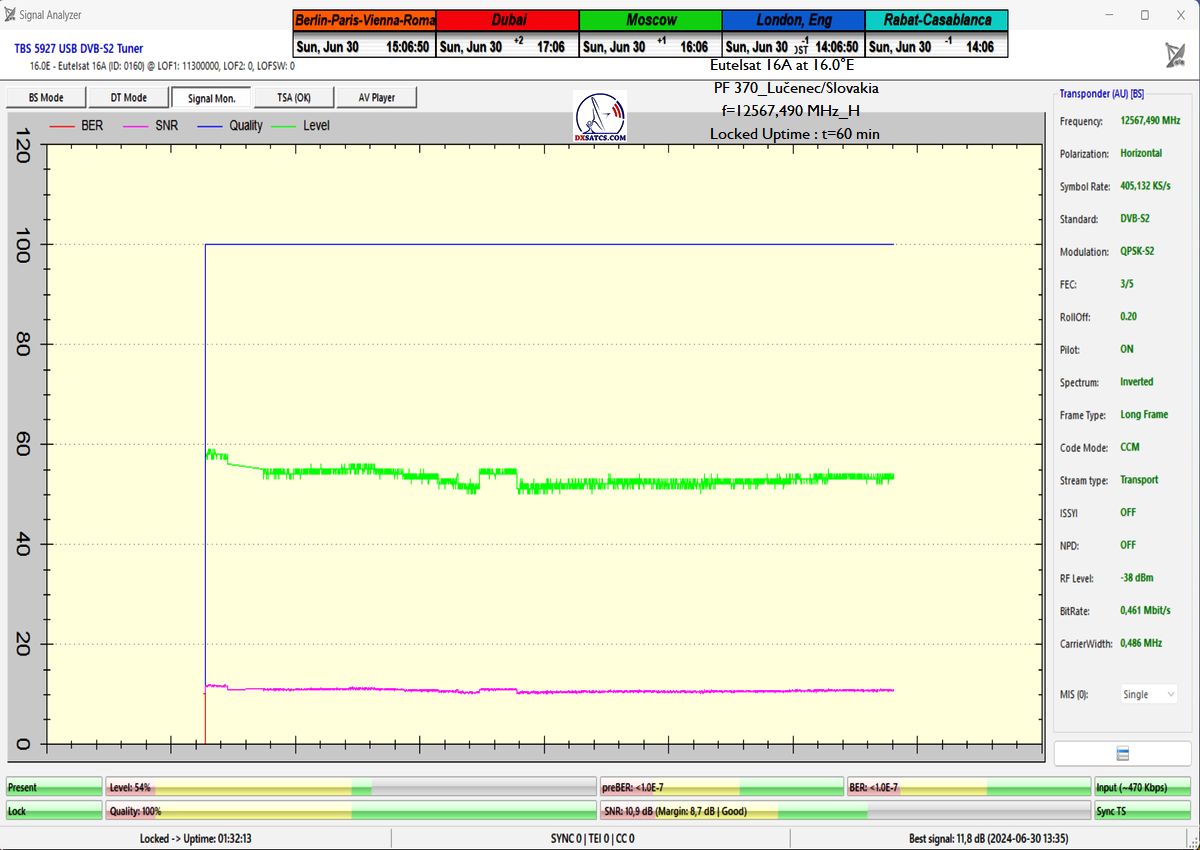This screenshot has width=1200, height=850.
Task: Open the DT Mode tab
Action: click(128, 98)
